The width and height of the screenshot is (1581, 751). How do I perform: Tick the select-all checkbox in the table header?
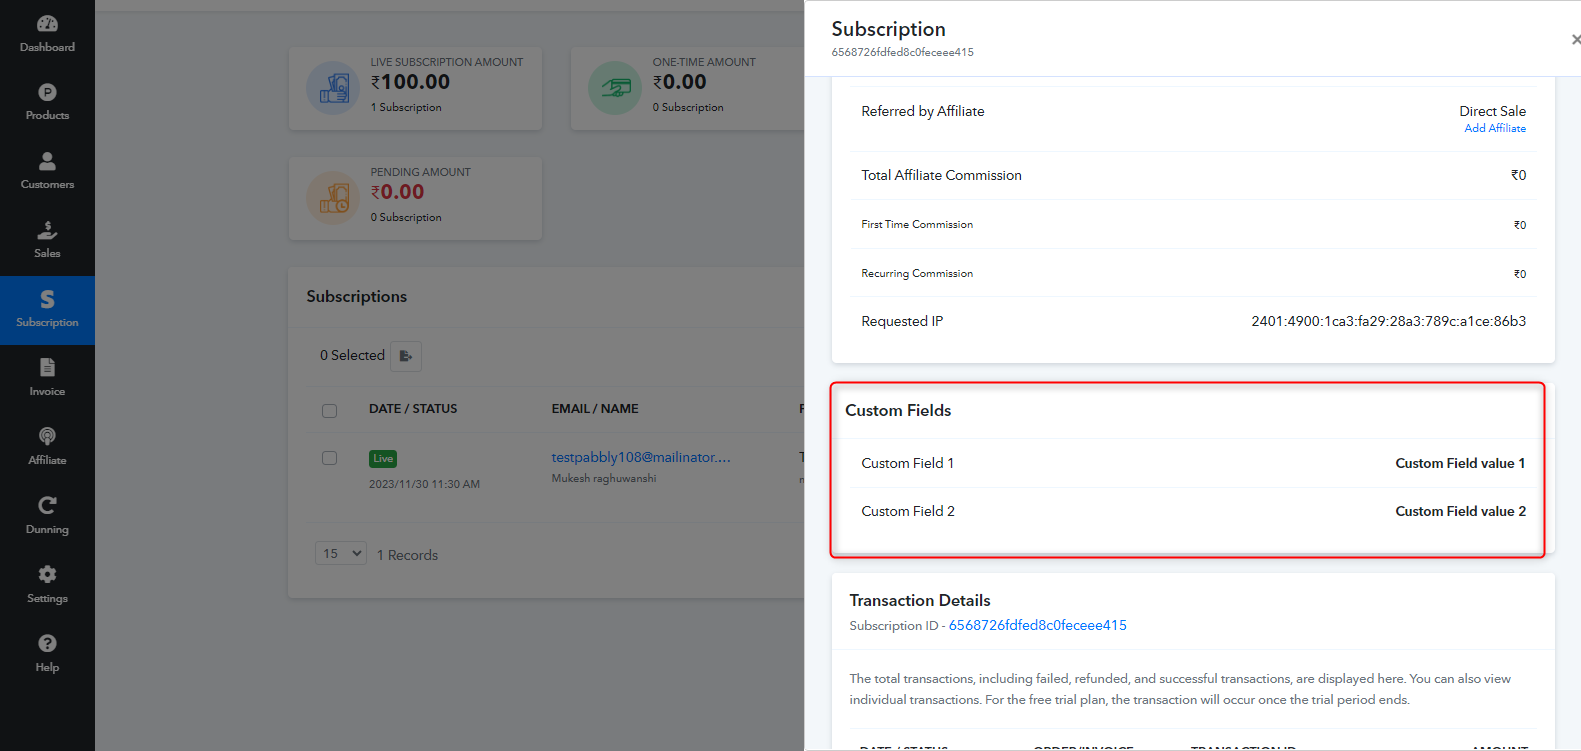tap(329, 410)
